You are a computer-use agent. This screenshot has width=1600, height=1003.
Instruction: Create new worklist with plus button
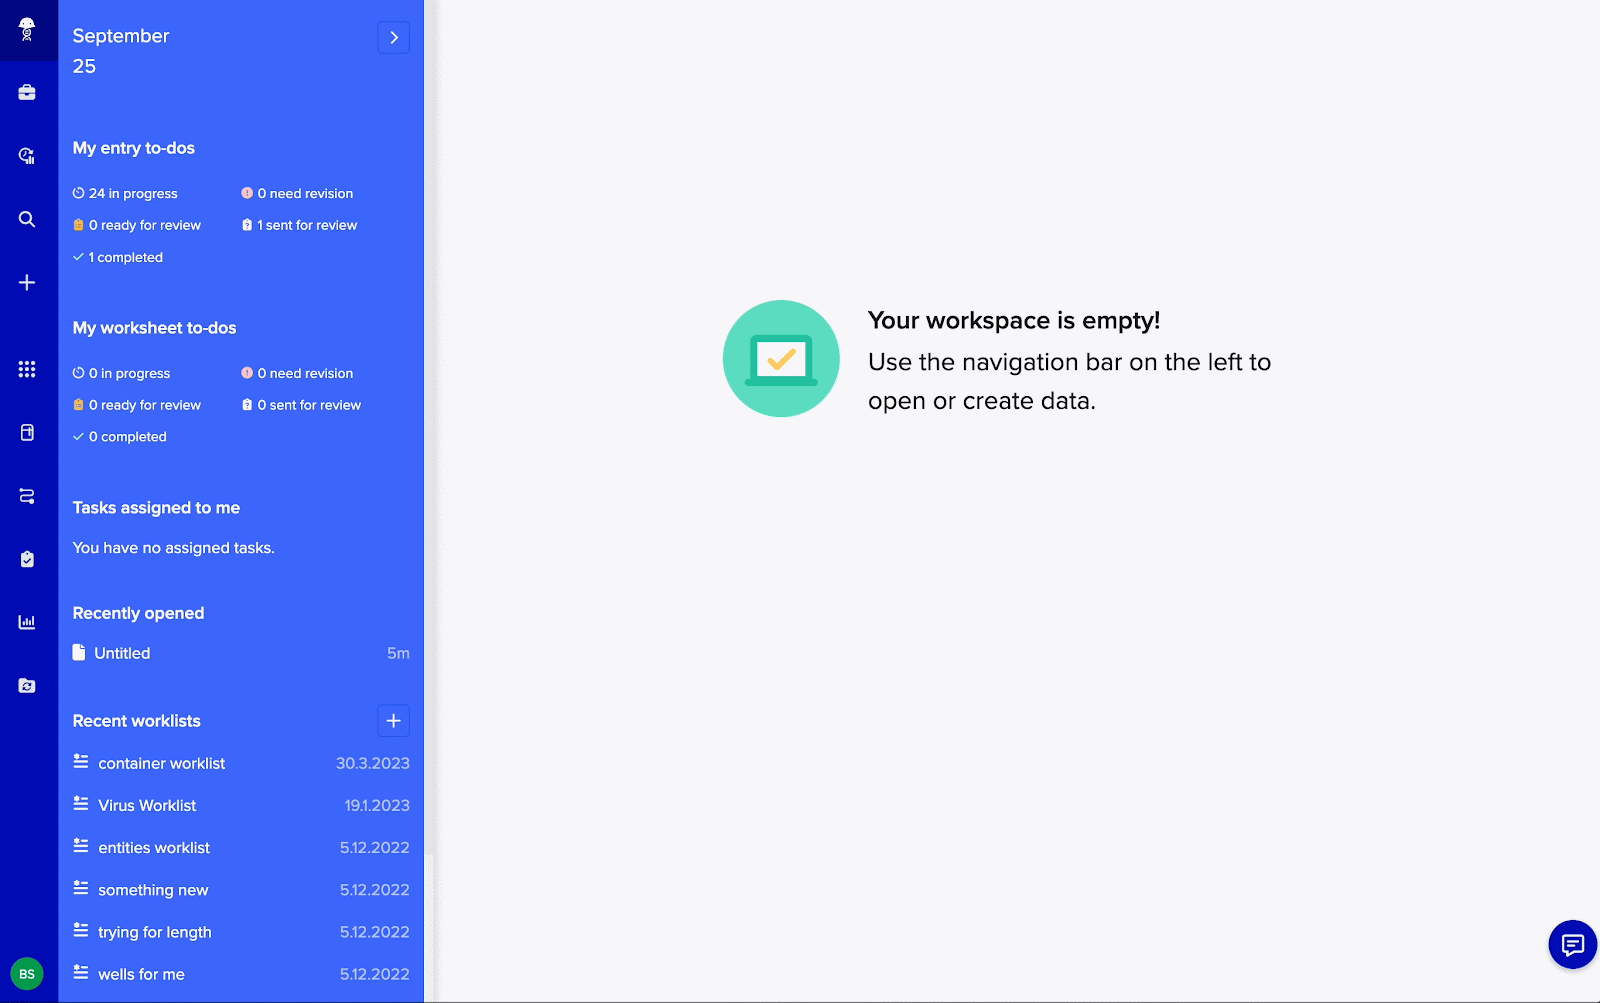point(393,720)
